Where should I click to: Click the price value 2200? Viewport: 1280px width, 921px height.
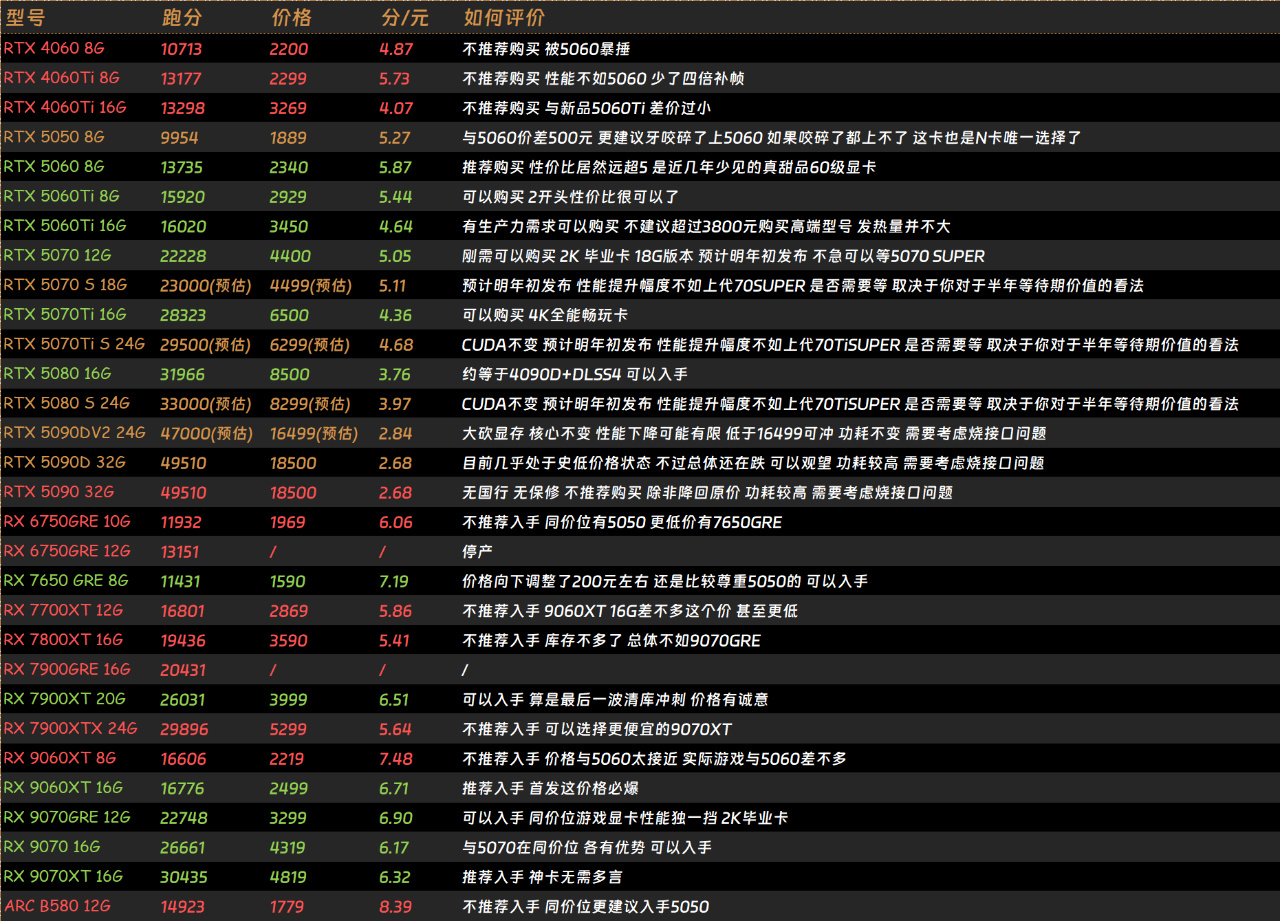coord(289,49)
